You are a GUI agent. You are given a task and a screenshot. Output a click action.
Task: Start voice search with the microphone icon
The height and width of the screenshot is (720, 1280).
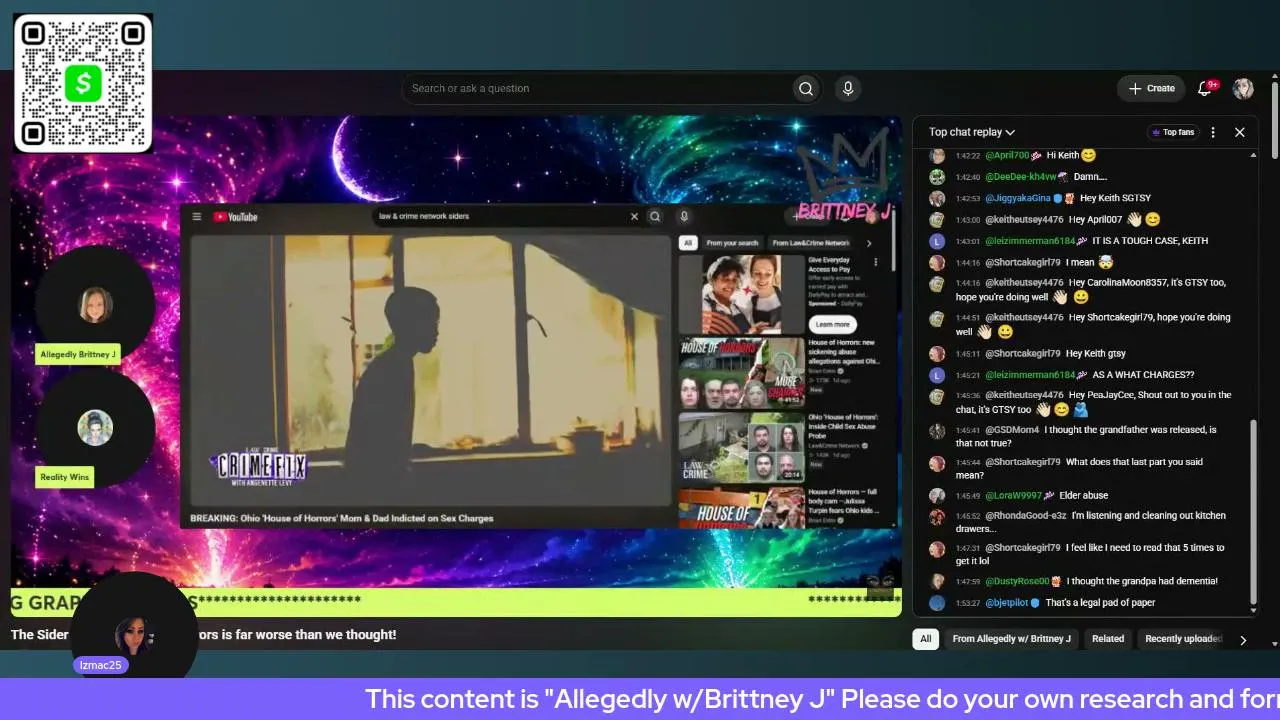pyautogui.click(x=848, y=88)
